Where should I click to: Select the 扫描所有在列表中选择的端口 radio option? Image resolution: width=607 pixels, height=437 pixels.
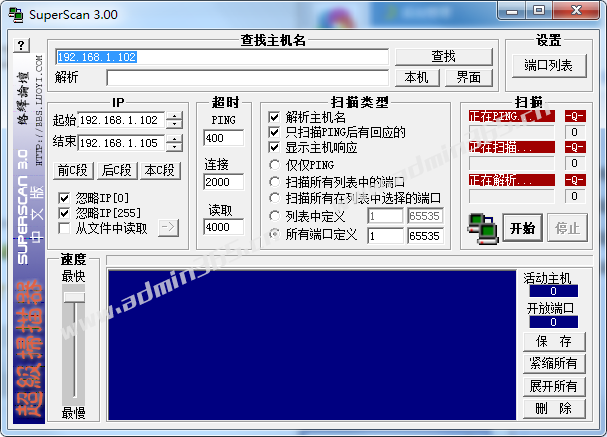tap(274, 198)
